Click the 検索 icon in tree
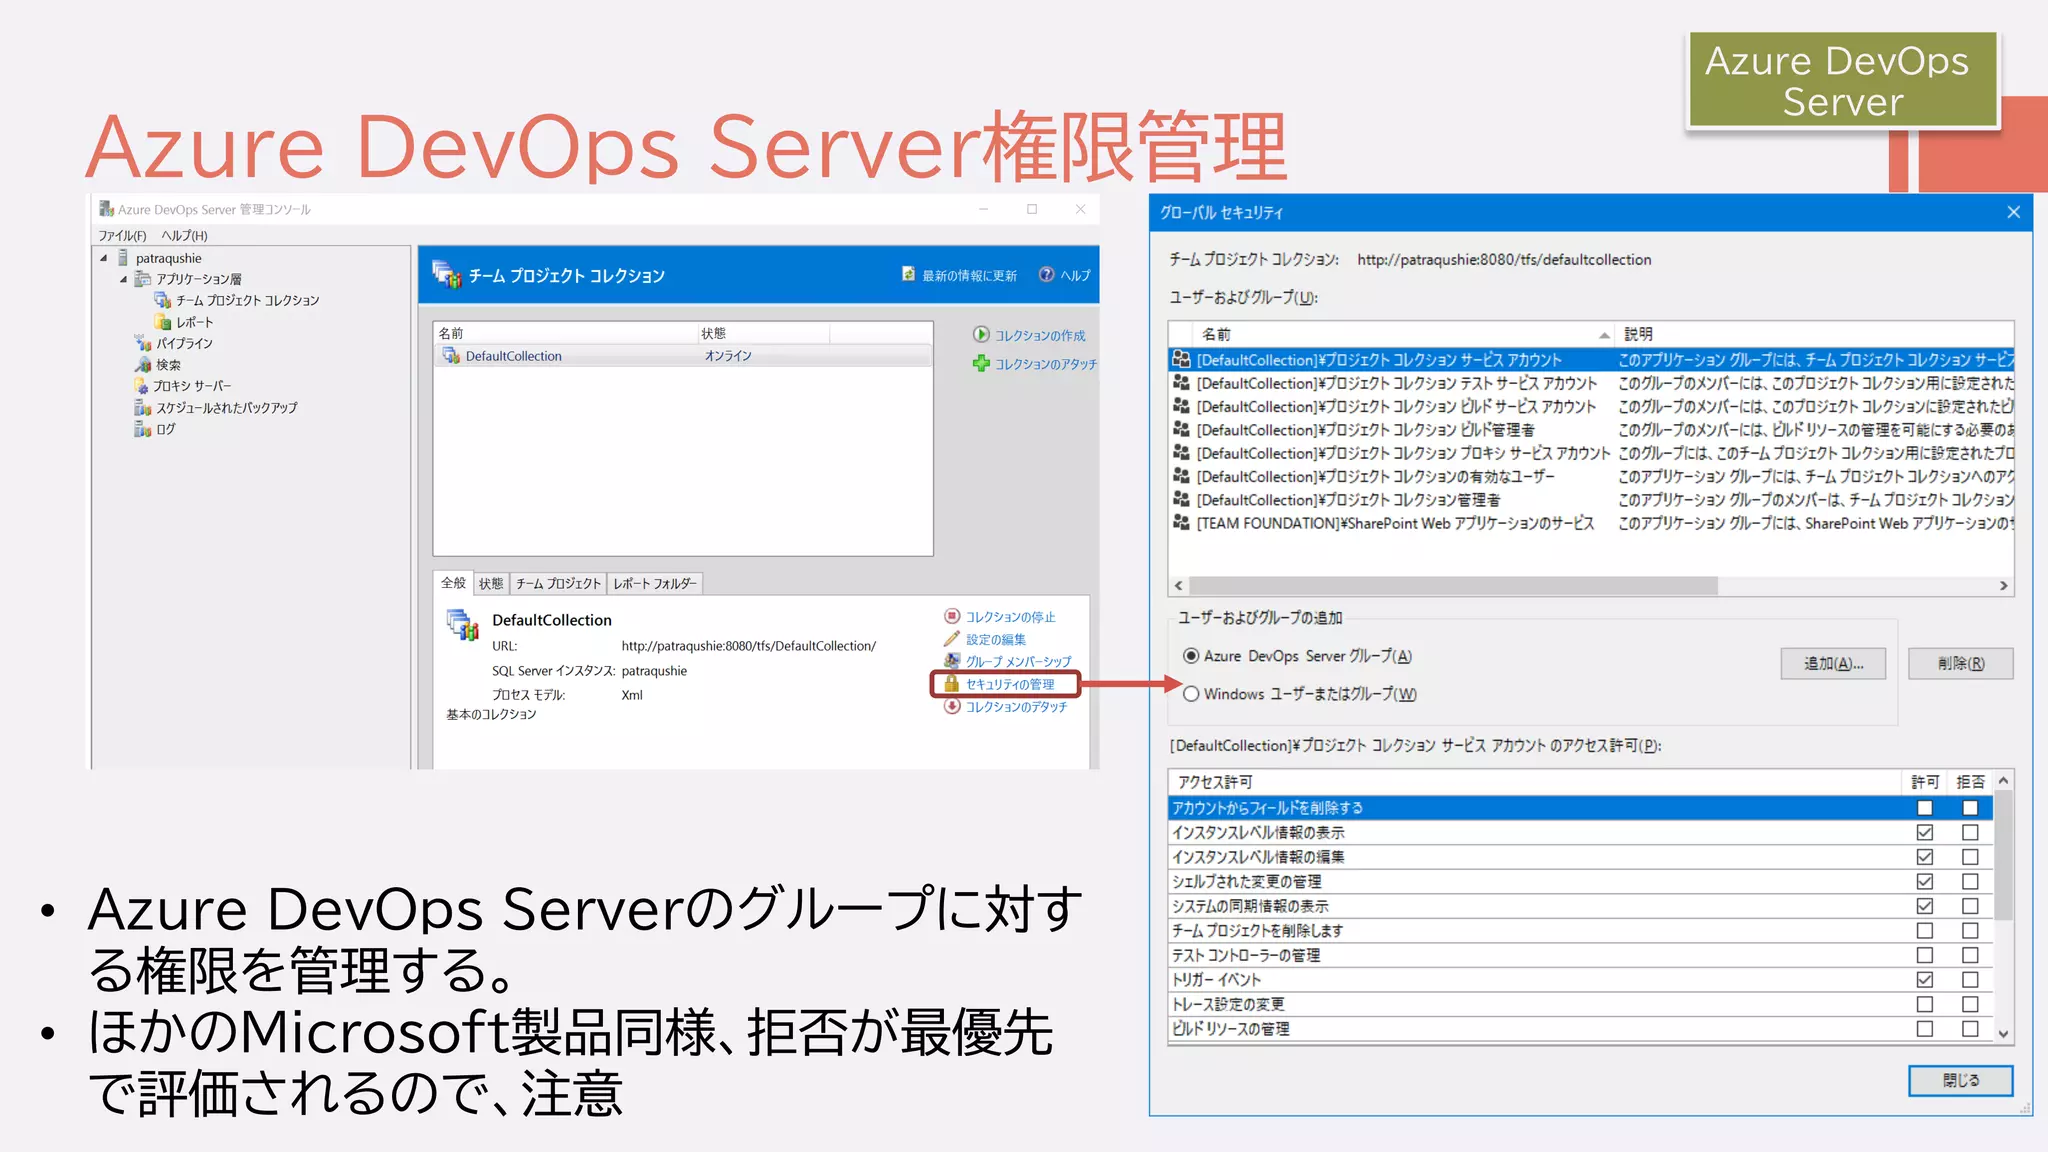This screenshot has width=2048, height=1152. [143, 365]
